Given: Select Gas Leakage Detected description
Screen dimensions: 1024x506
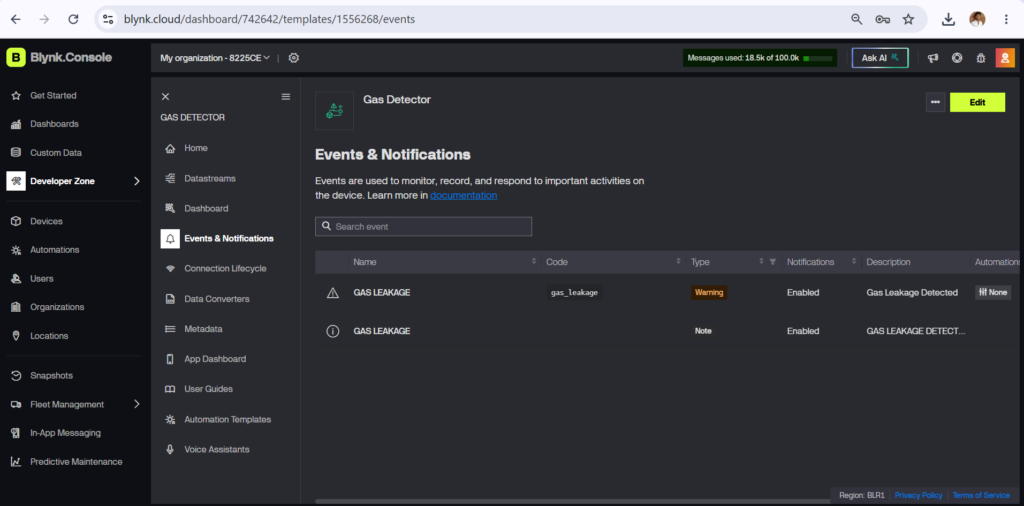Looking at the screenshot, I should point(912,293).
